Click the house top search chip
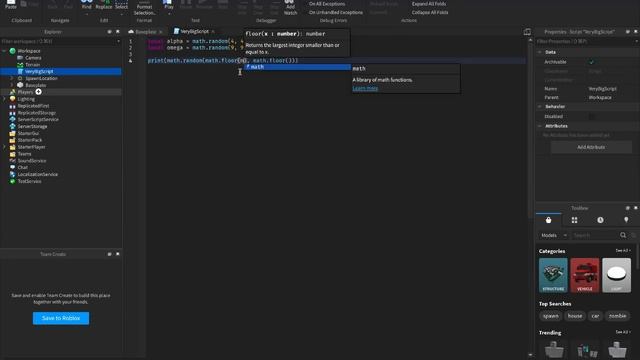 click(575, 316)
